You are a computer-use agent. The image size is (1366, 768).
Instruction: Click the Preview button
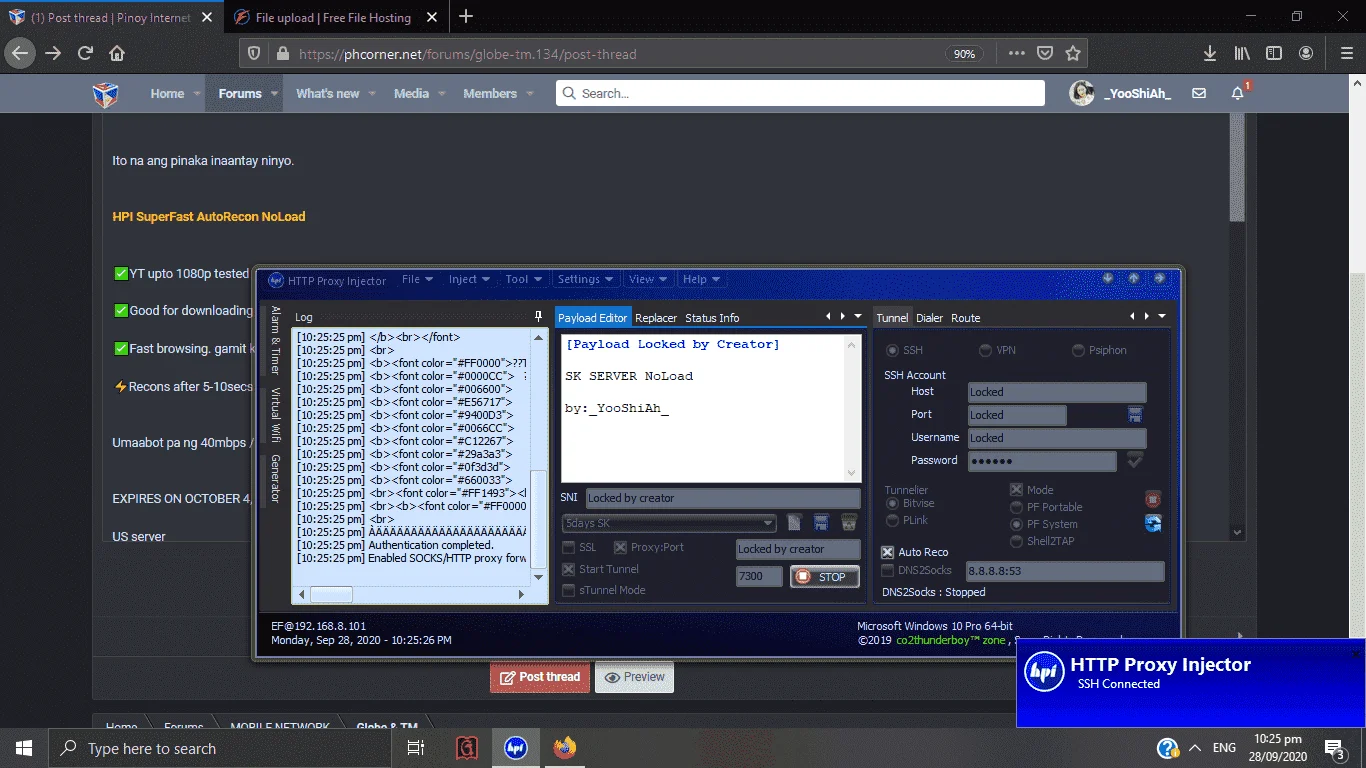coord(634,677)
